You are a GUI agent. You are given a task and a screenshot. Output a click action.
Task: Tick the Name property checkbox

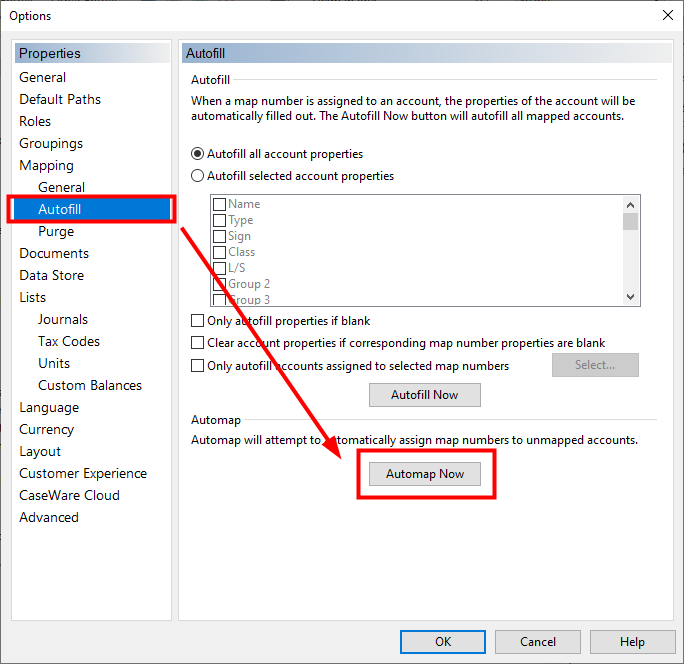219,204
